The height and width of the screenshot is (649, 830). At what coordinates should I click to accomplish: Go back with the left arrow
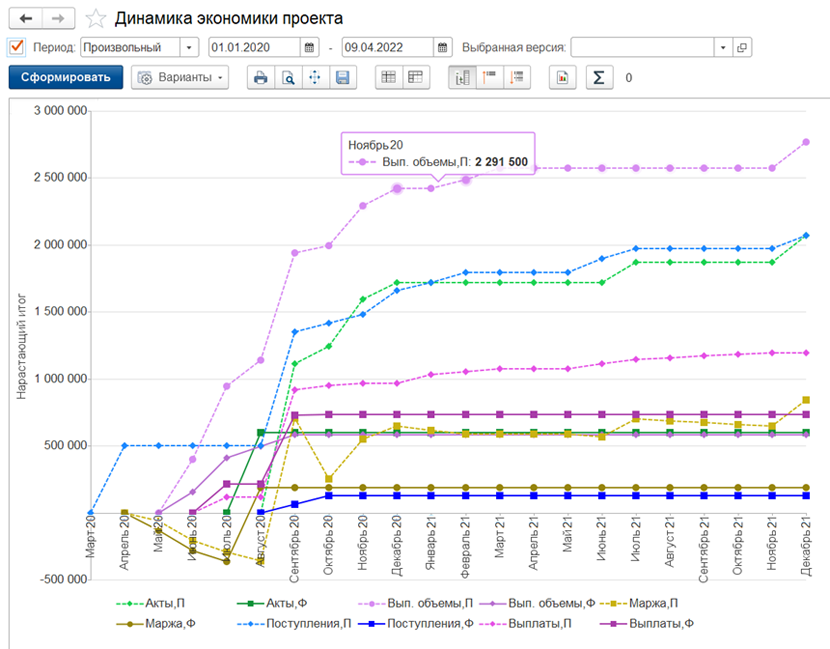tap(25, 19)
